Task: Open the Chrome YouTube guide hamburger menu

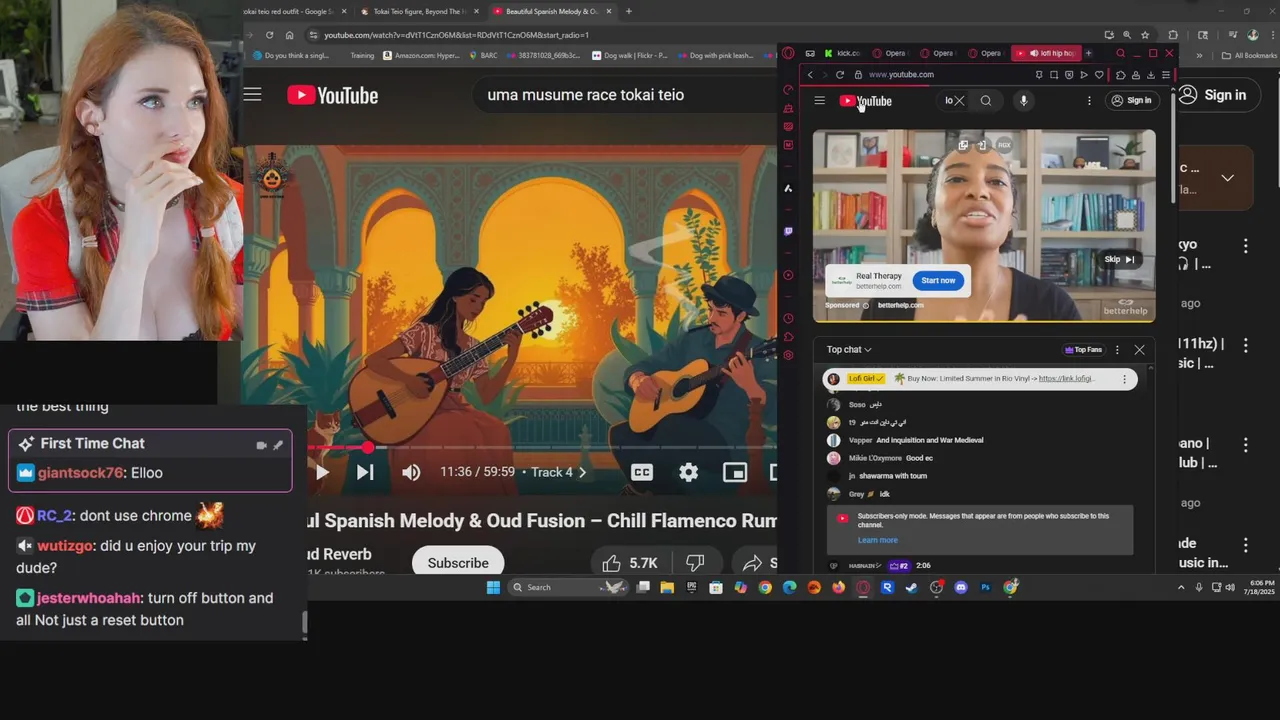Action: click(252, 94)
